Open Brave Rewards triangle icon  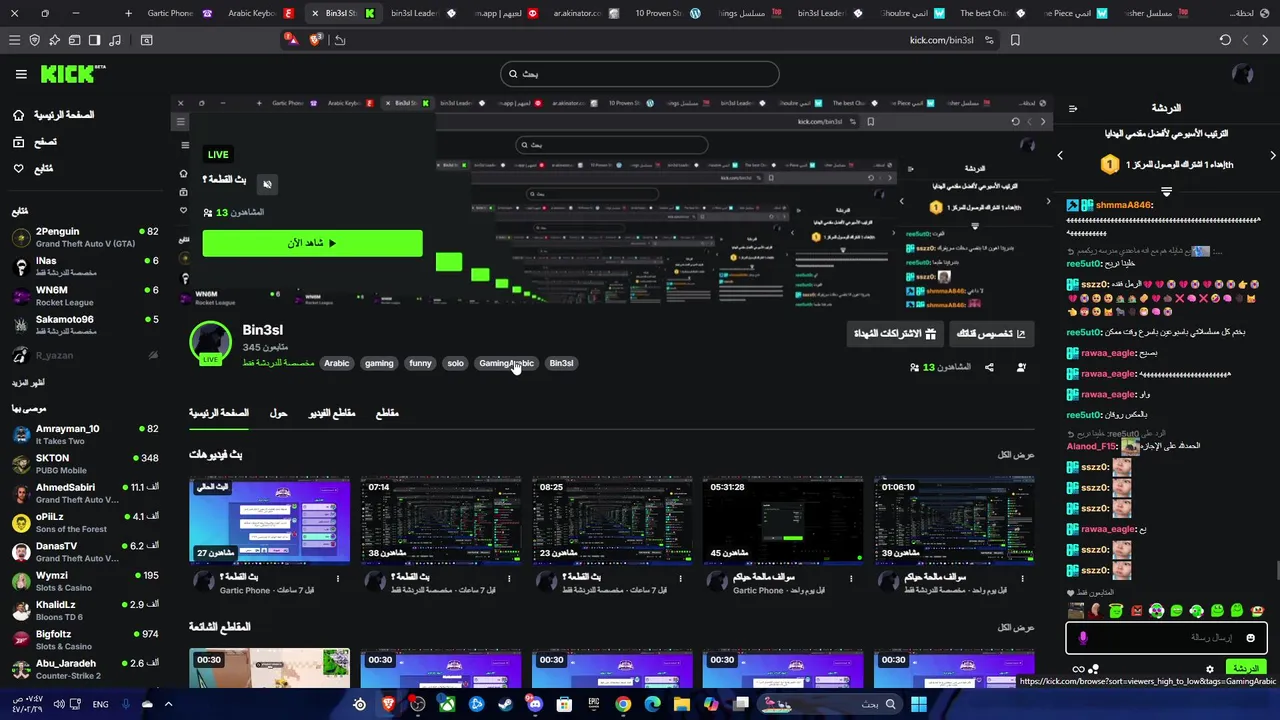click(291, 39)
